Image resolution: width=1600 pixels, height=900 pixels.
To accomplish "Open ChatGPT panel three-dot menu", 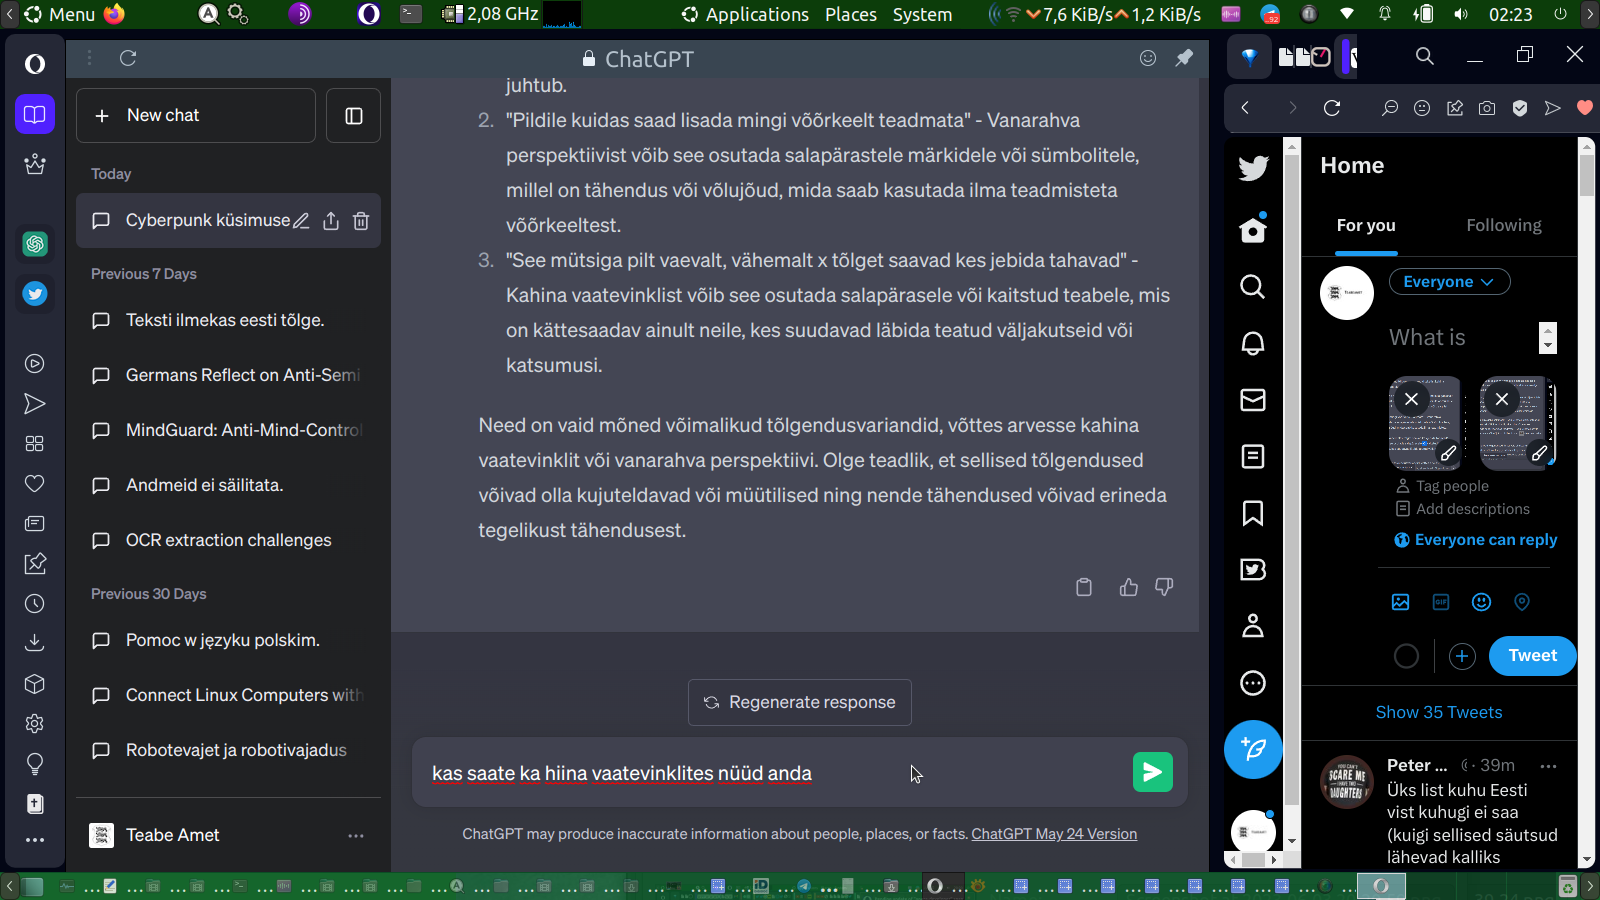I will pyautogui.click(x=89, y=58).
